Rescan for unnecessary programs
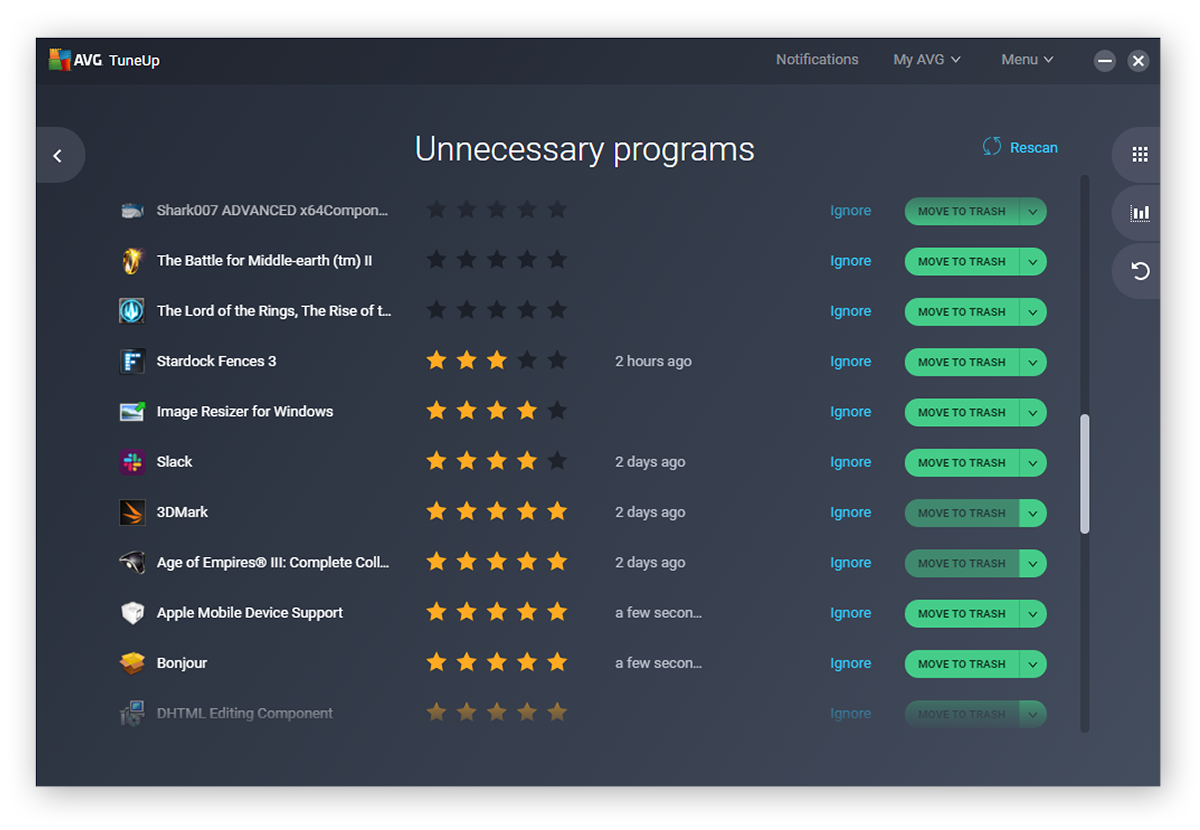Image resolution: width=1200 pixels, height=830 pixels. (1020, 147)
